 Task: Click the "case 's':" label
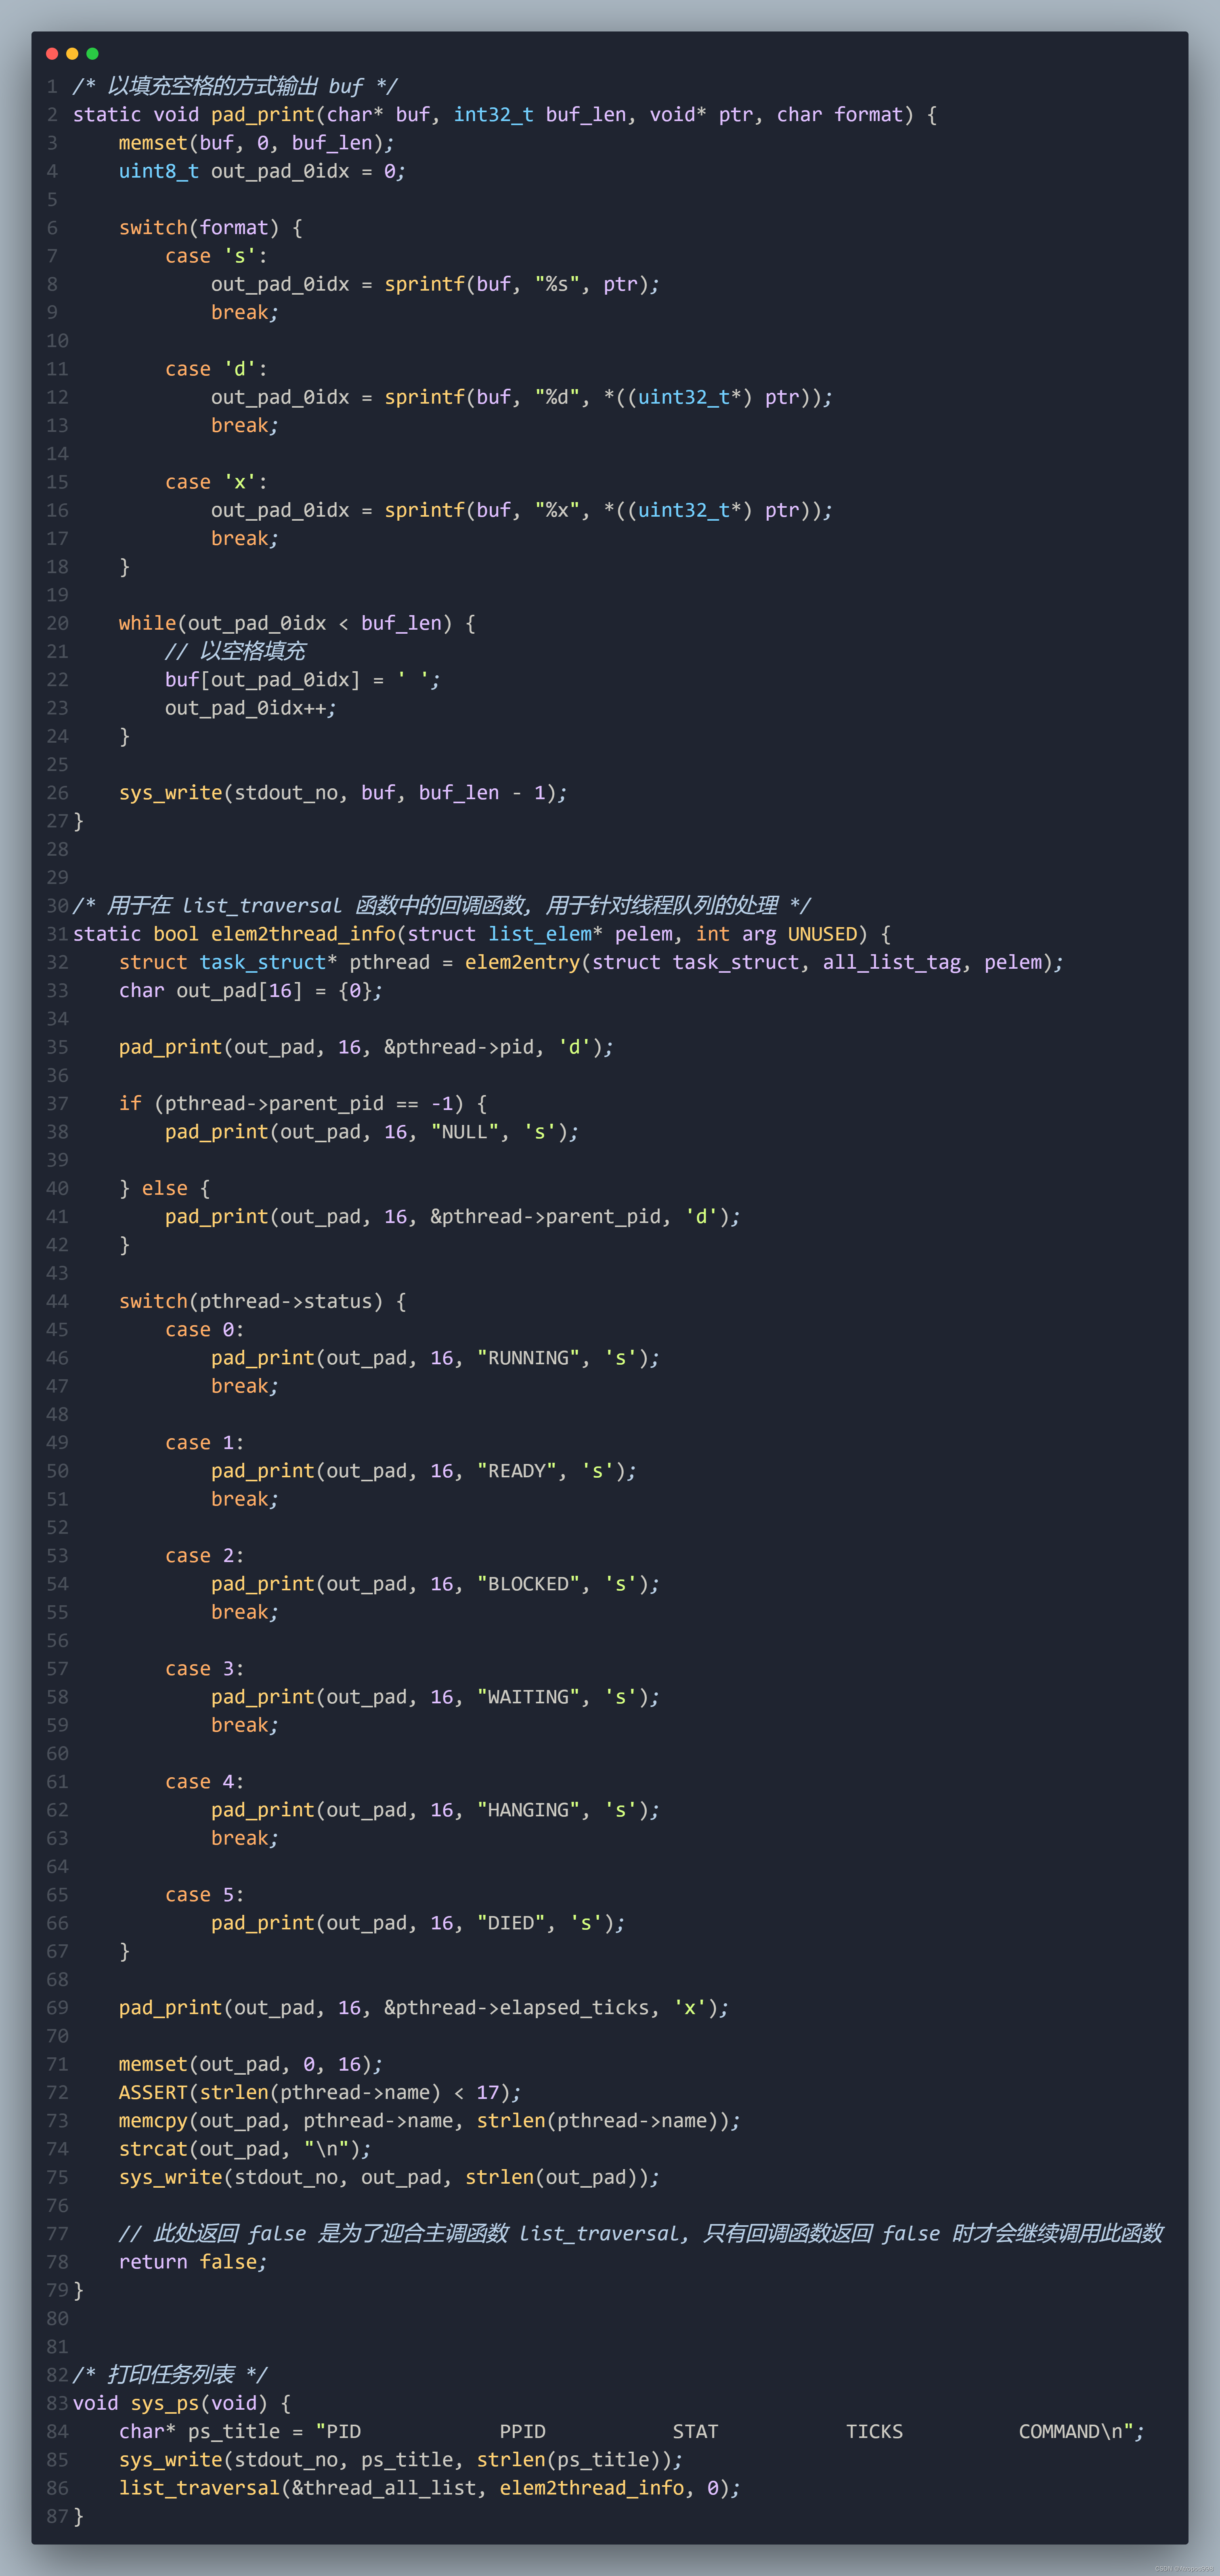click(x=216, y=256)
